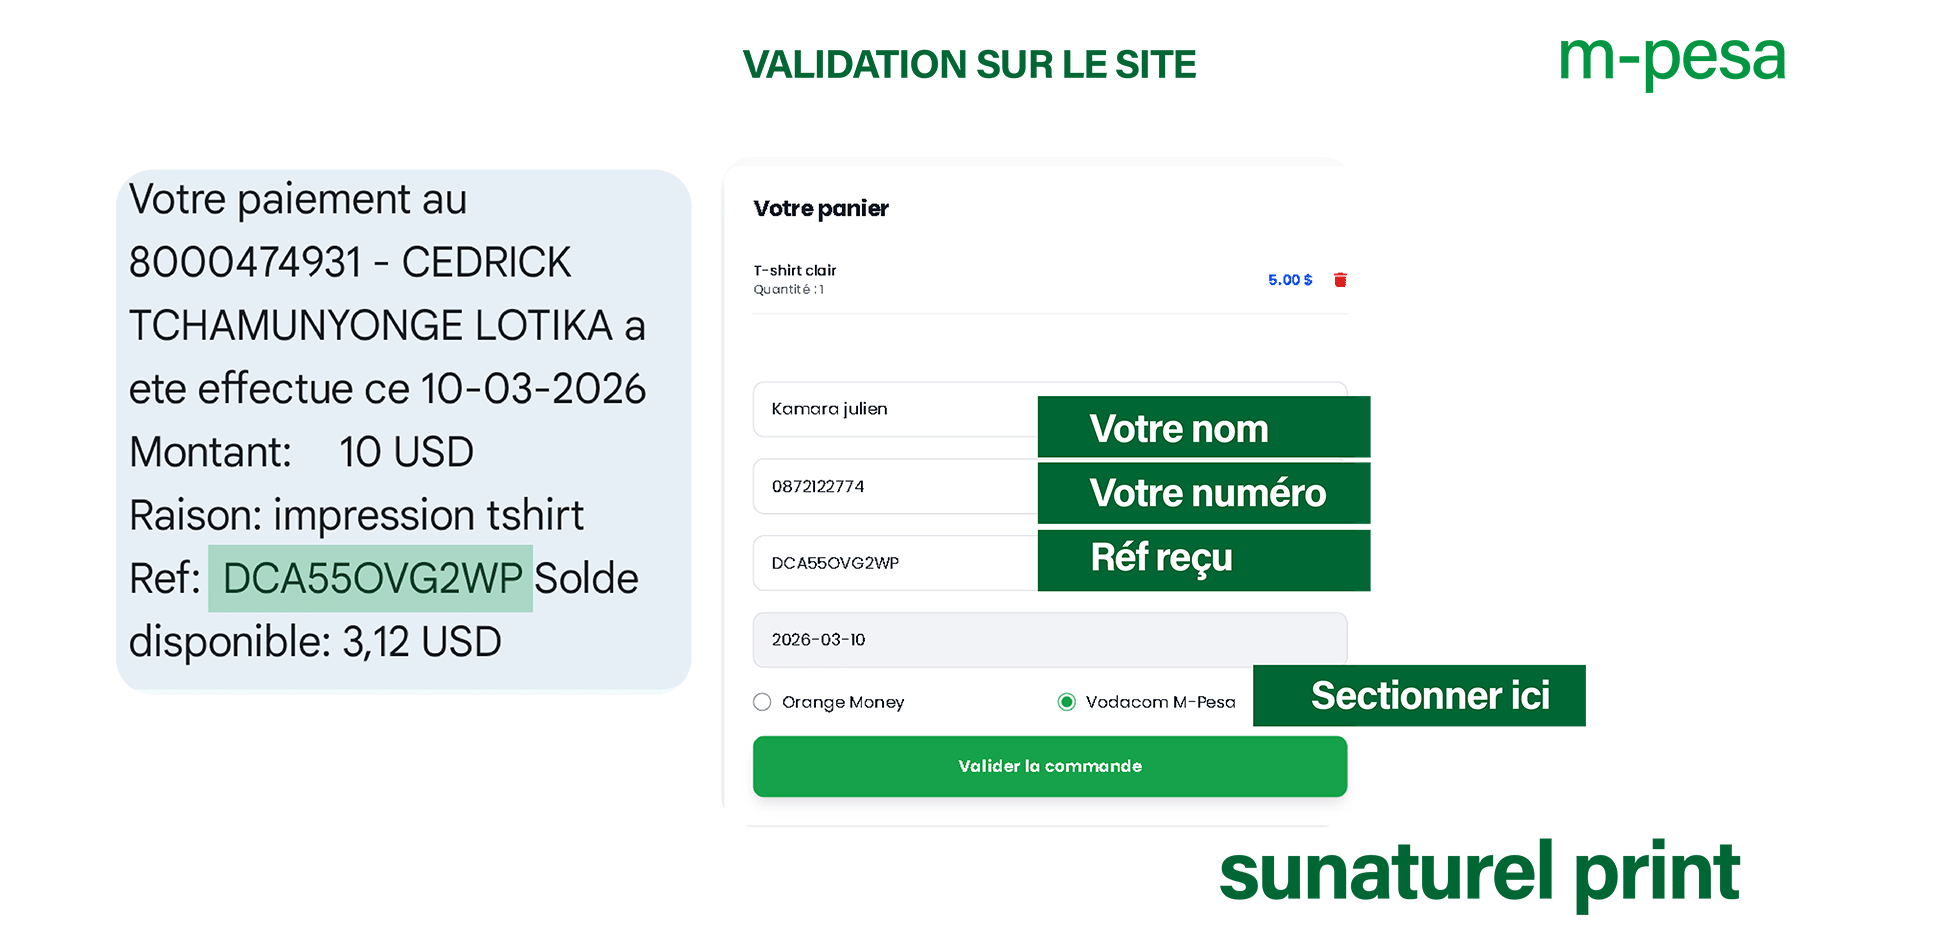
Task: Click the highlighted reference DCA55OVG2WP in the SMS
Action: point(371,578)
